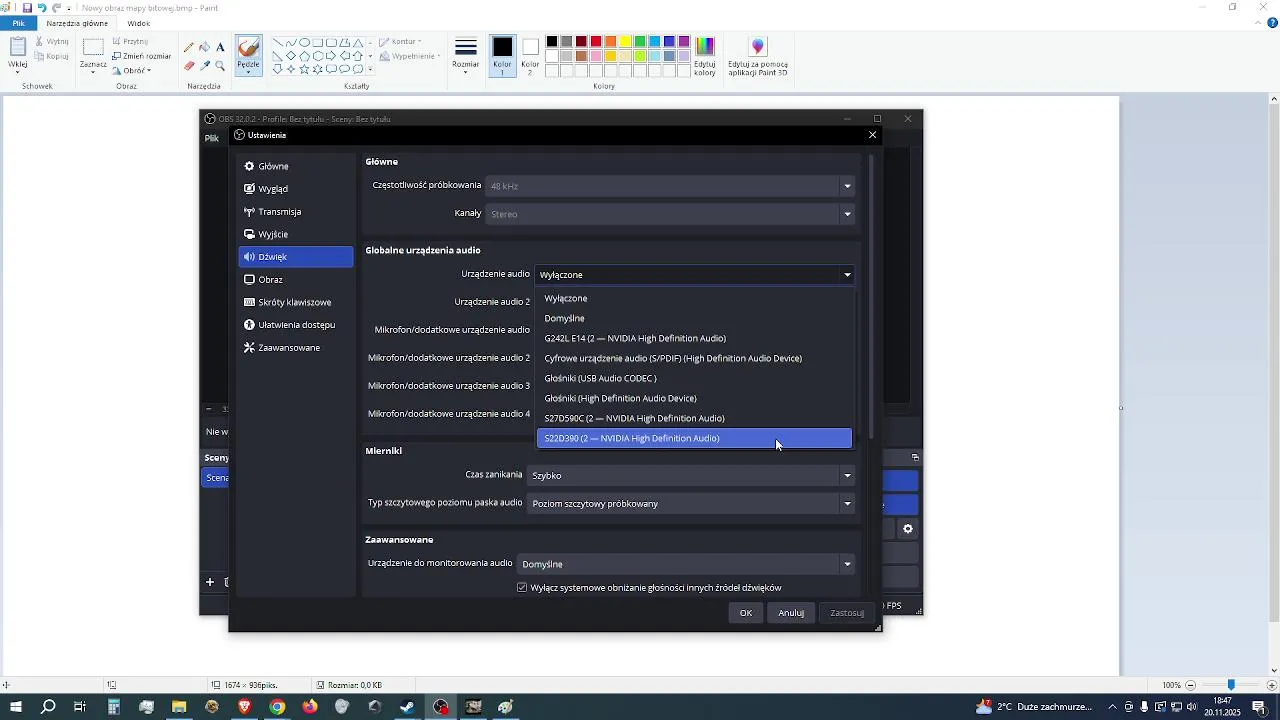The image size is (1280, 720).
Task: Open the Kanały Stereo dropdown
Action: tap(670, 214)
